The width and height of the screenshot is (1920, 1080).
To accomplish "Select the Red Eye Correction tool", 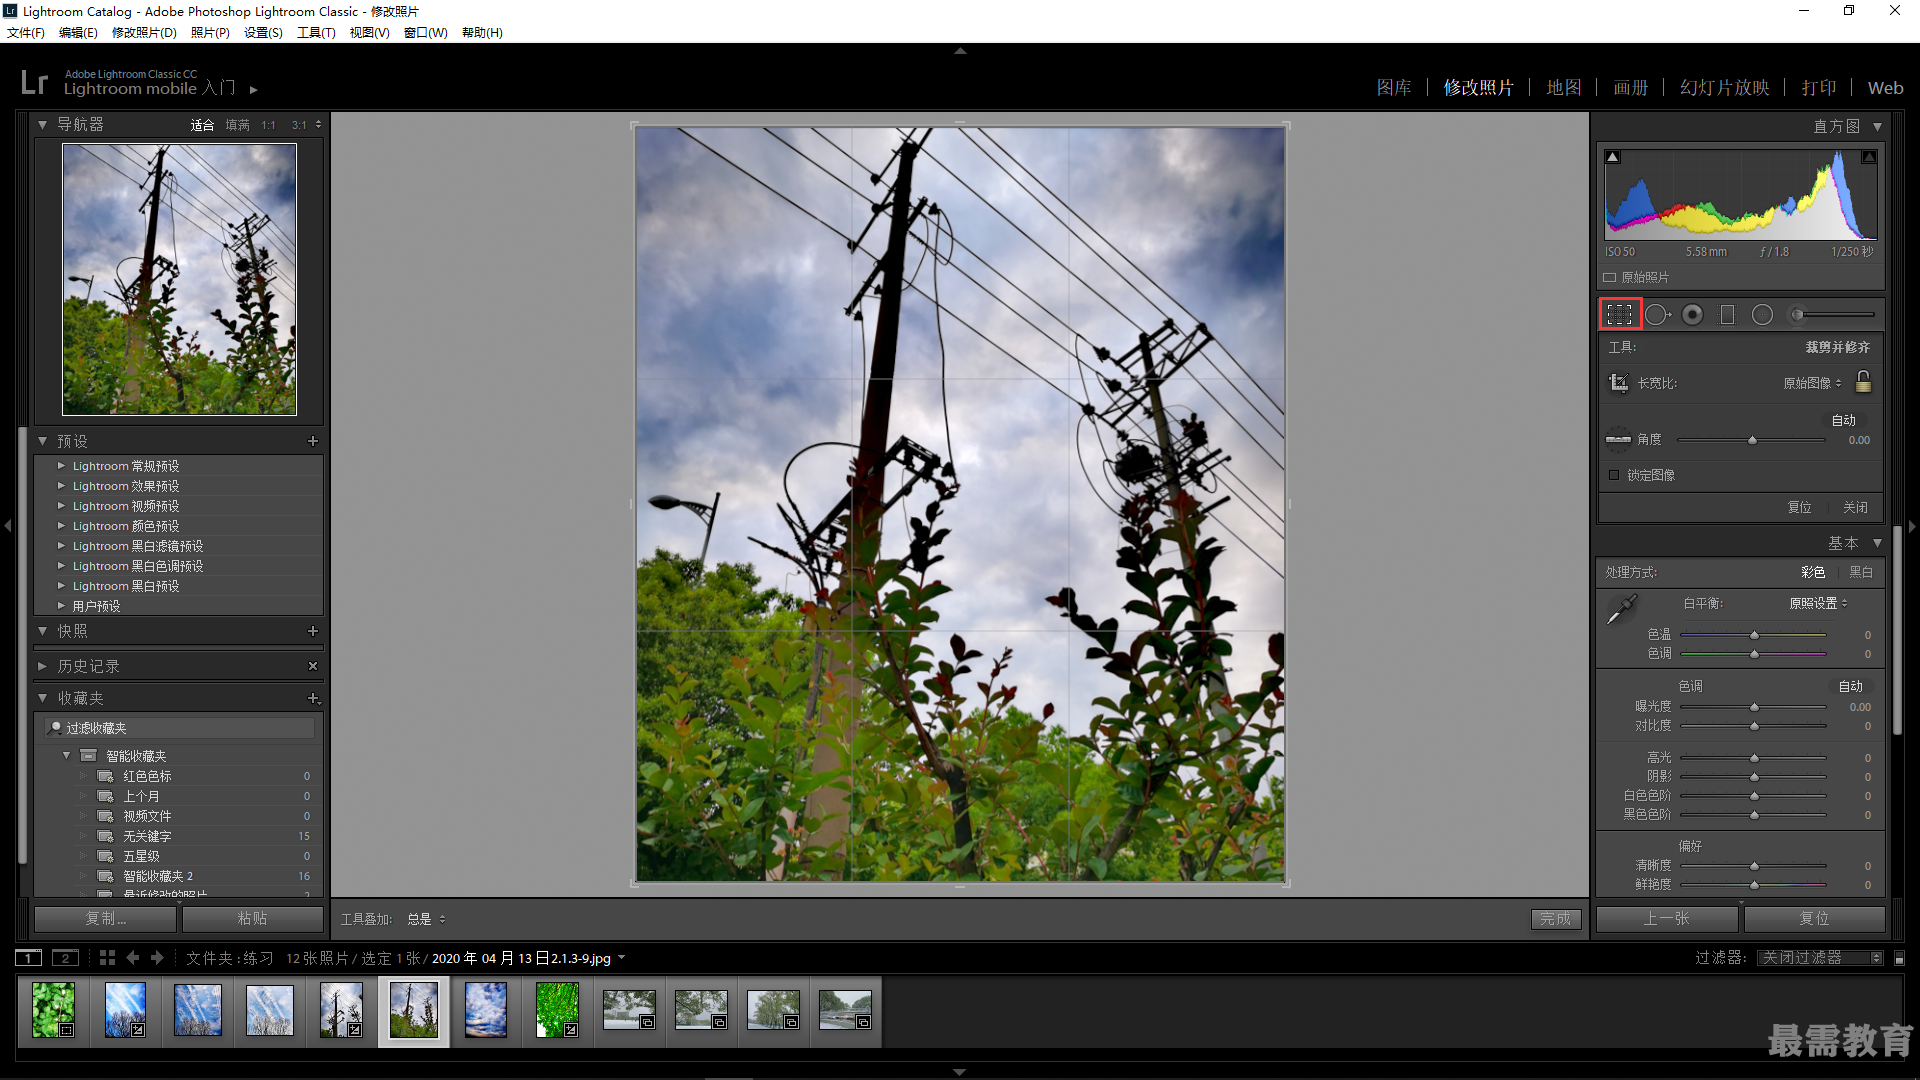I will [x=1692, y=315].
